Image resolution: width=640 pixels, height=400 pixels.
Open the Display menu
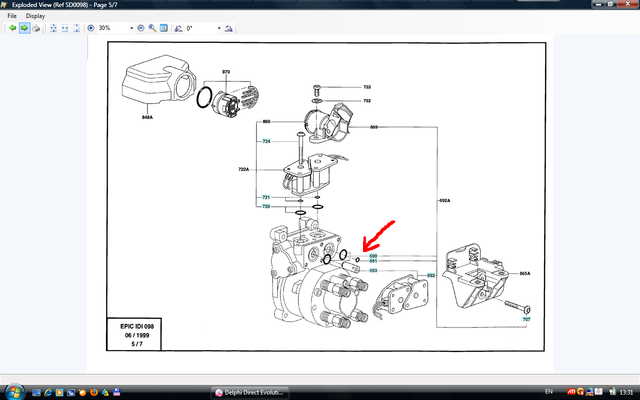35,16
